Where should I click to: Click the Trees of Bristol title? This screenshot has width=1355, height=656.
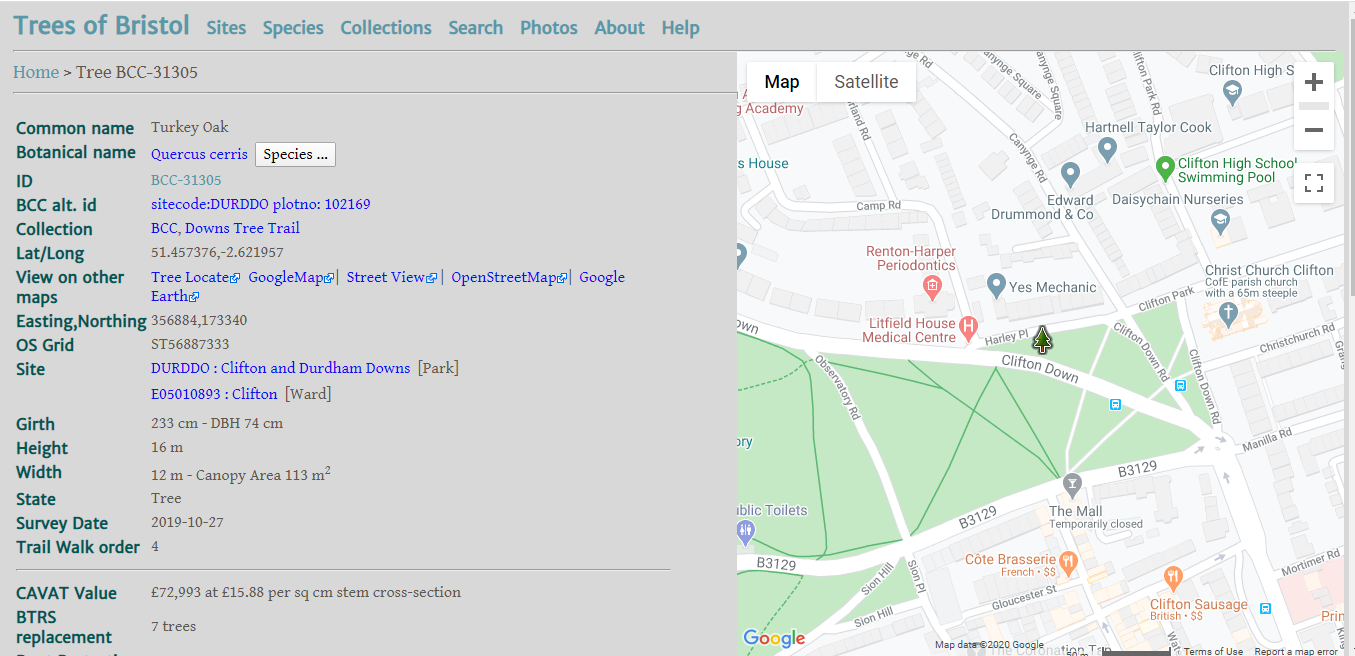coord(101,25)
